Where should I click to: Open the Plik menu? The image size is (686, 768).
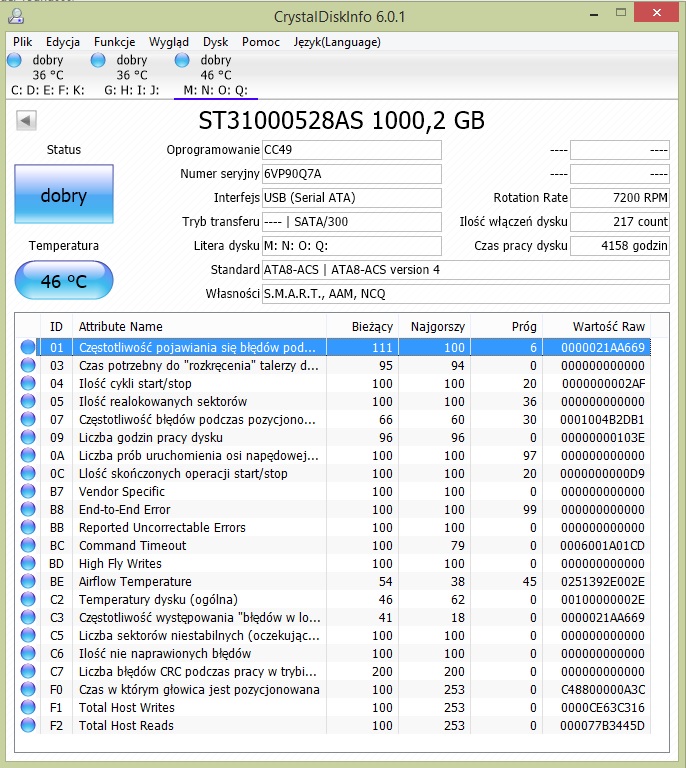(x=23, y=42)
